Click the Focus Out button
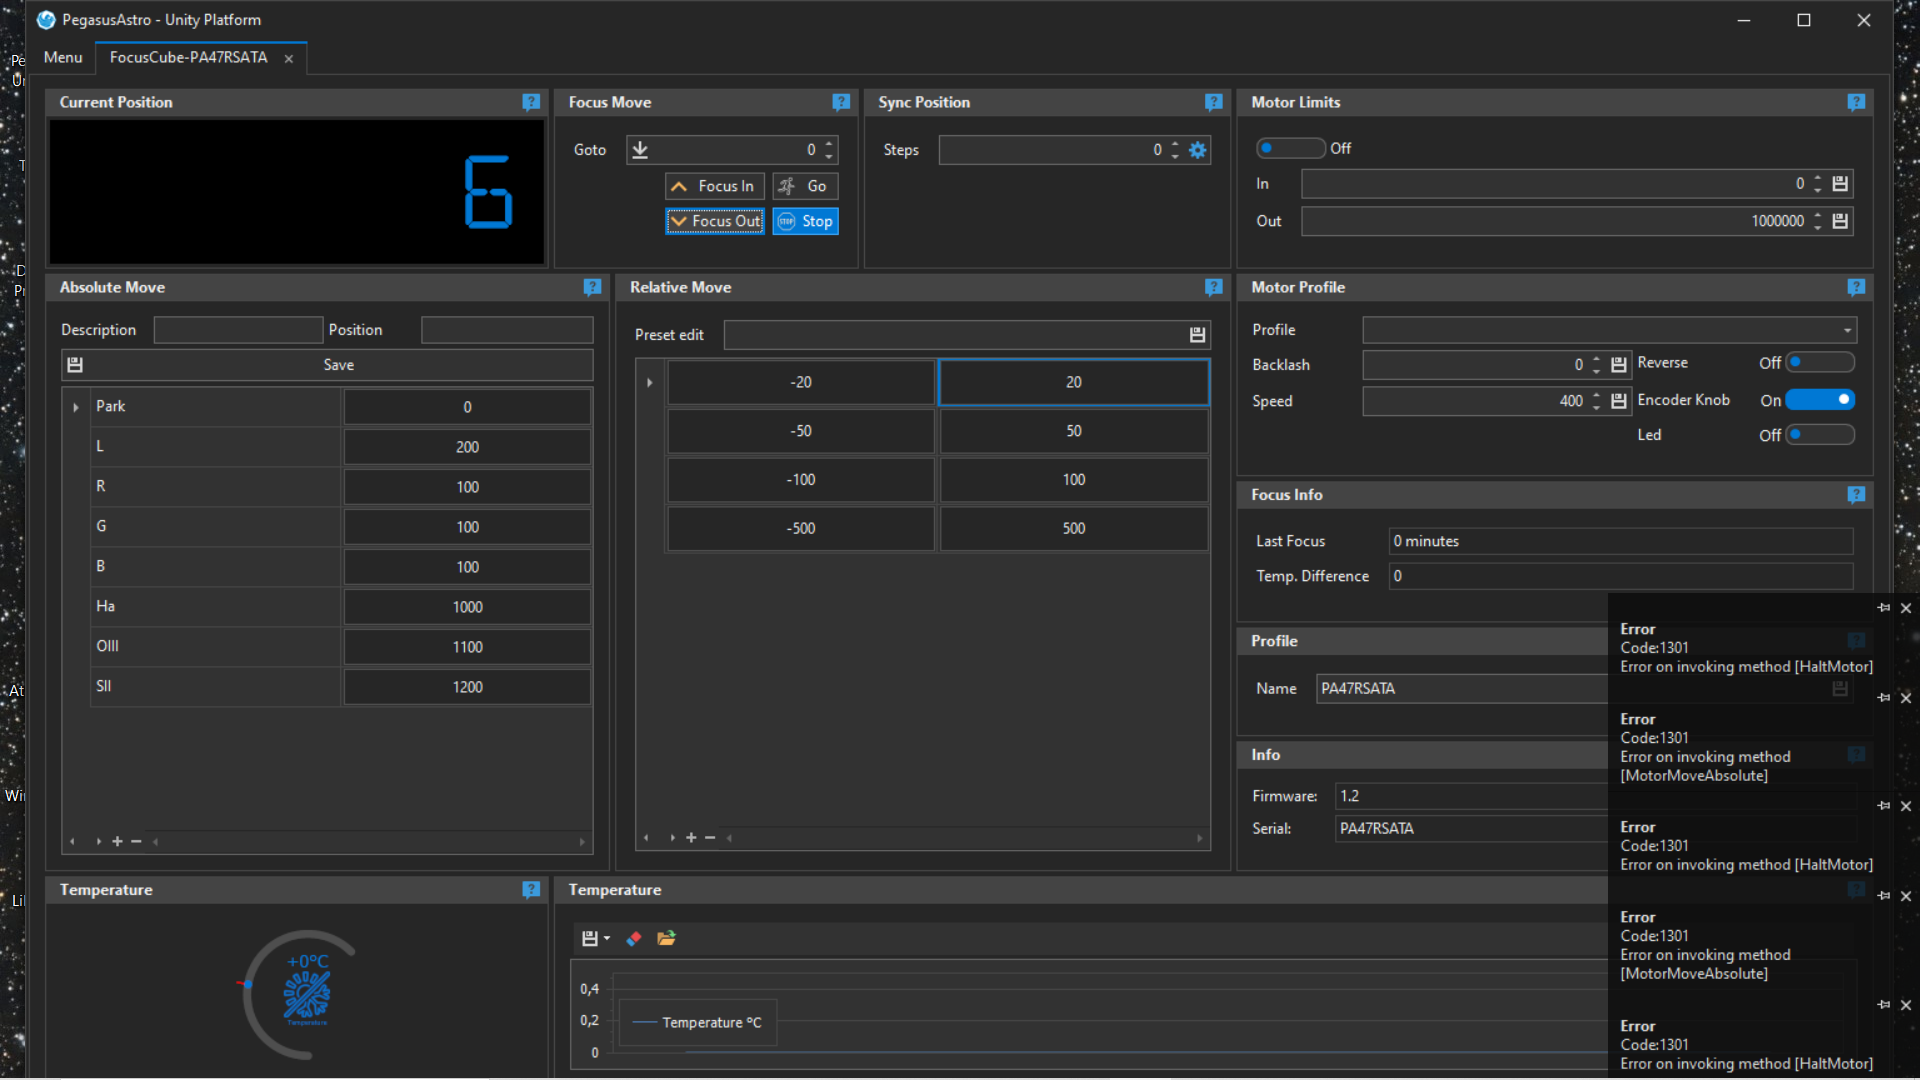Viewport: 1920px width, 1080px height. [x=711, y=220]
